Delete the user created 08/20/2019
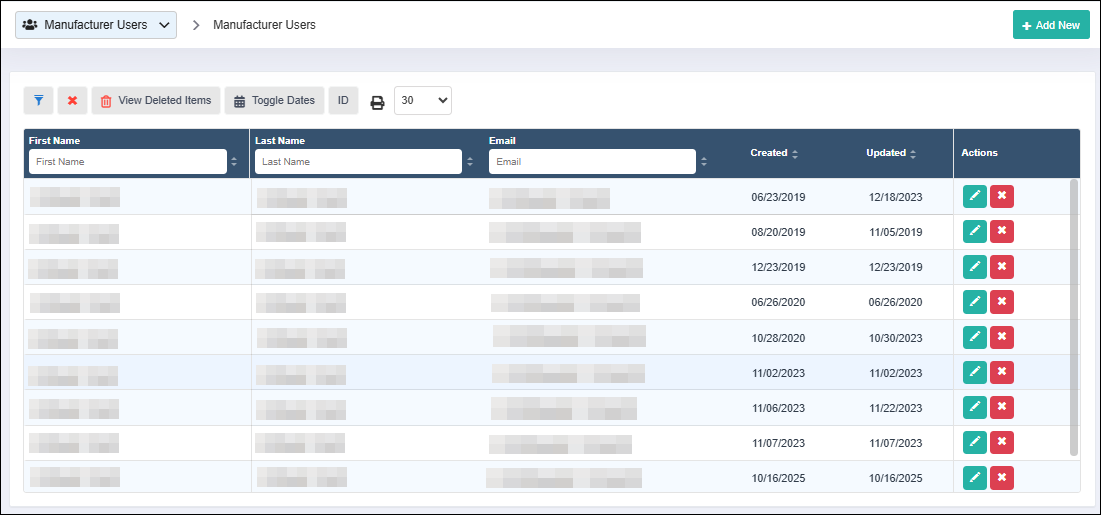The height and width of the screenshot is (515, 1101). point(1002,232)
